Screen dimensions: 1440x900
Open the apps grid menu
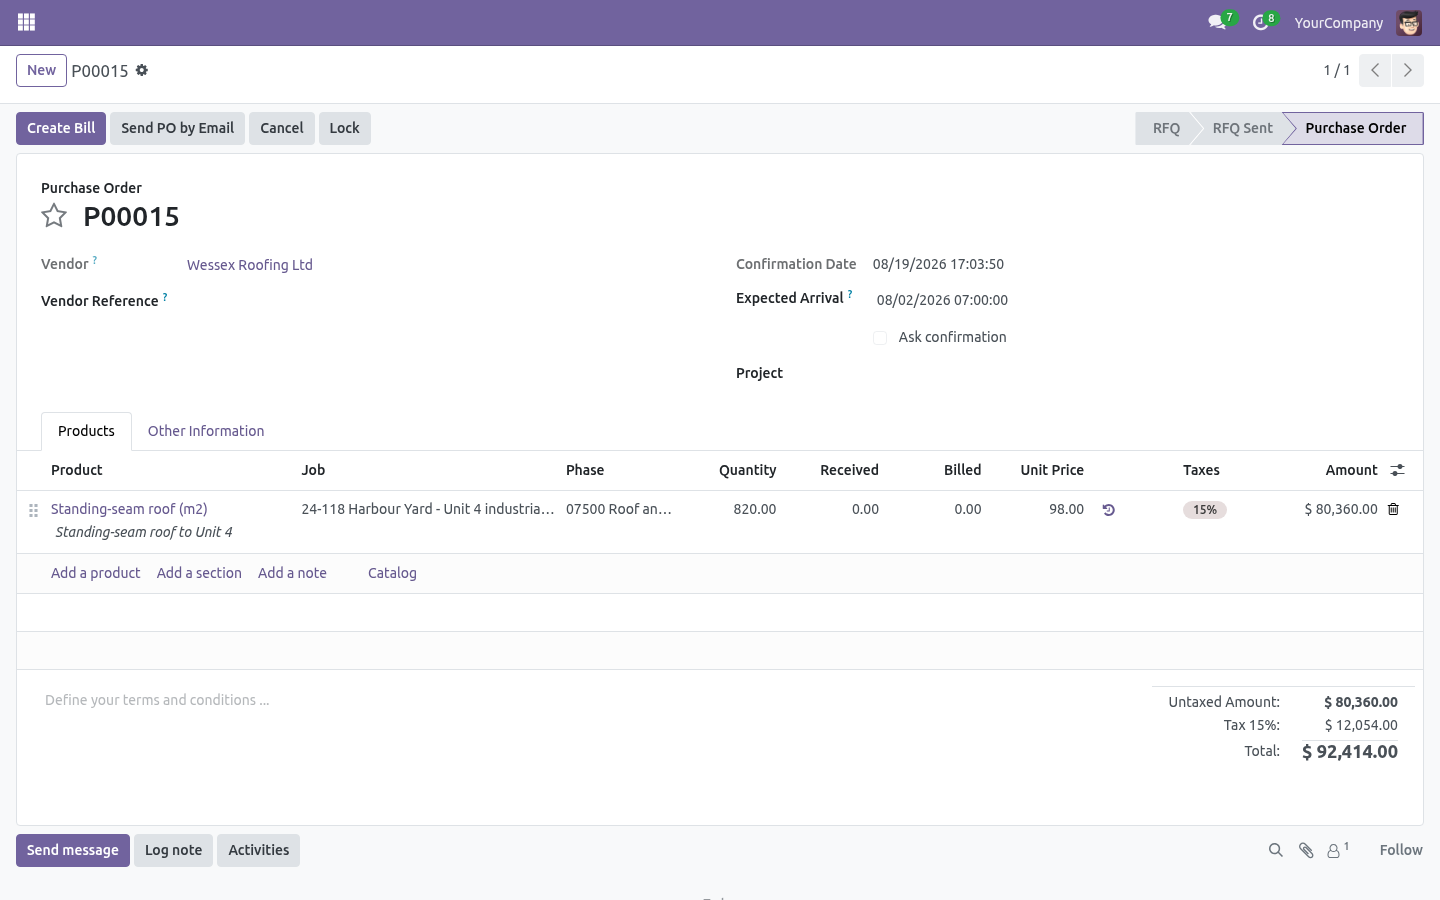click(x=27, y=22)
